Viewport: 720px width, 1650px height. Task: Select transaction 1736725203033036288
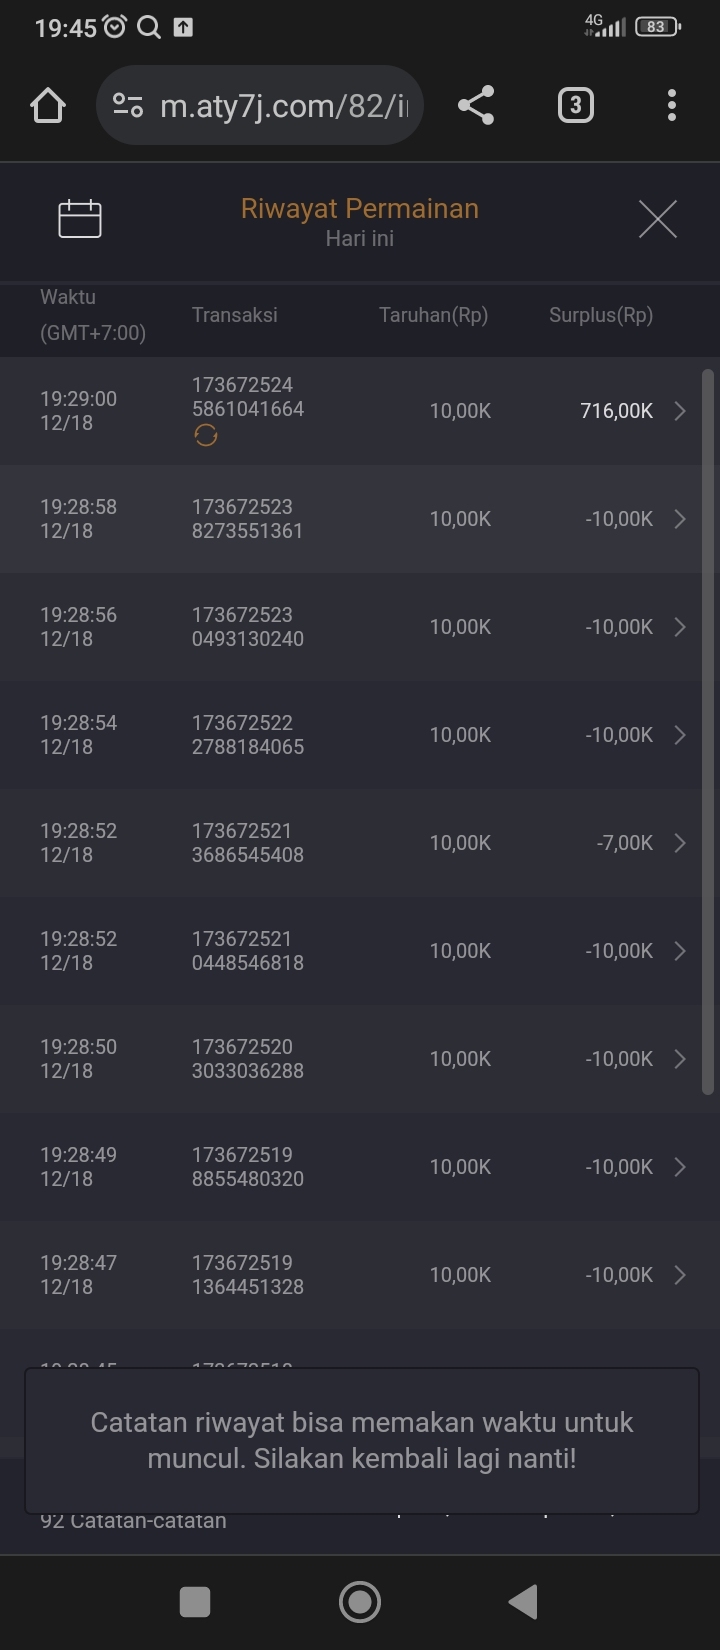248,1059
